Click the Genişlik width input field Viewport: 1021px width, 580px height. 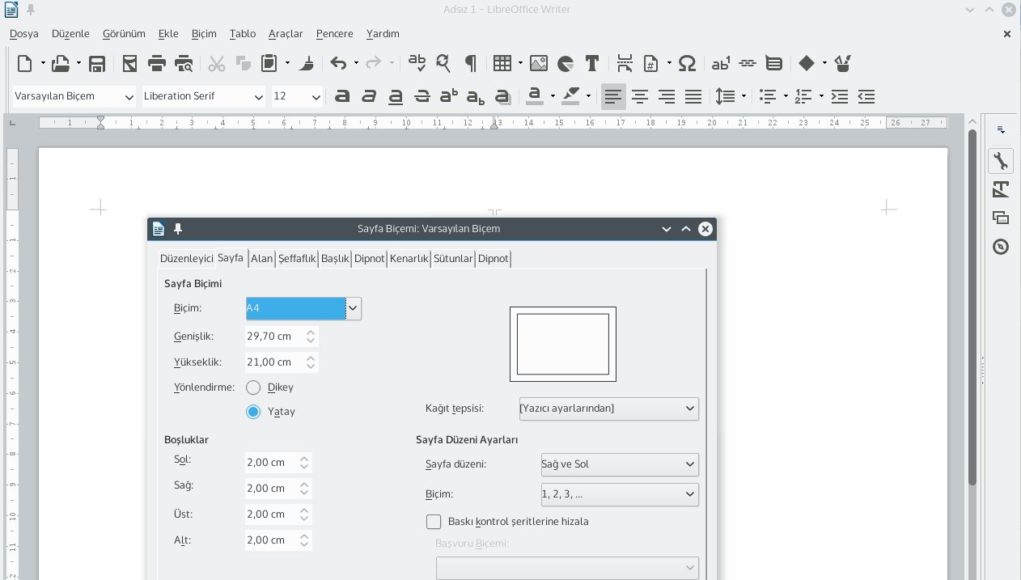click(272, 337)
